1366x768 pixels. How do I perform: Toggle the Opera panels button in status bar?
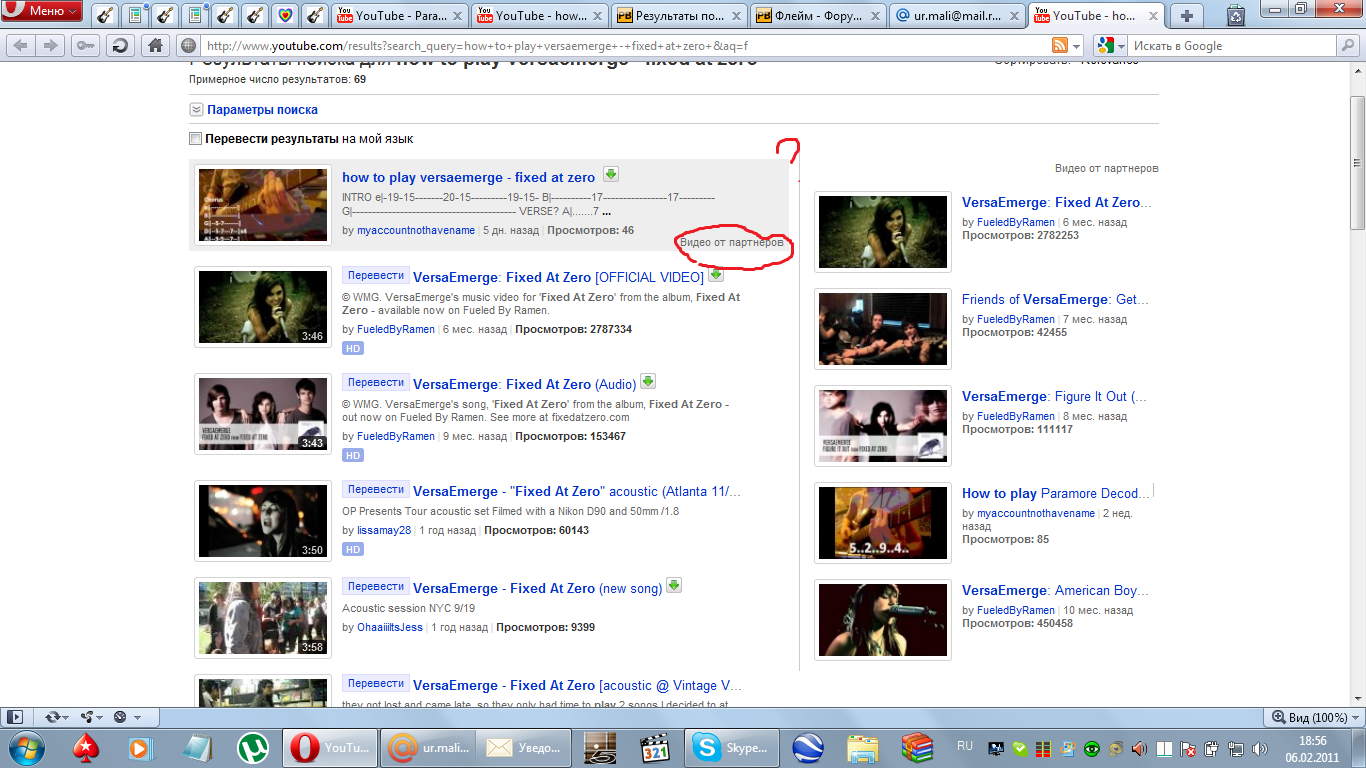[x=14, y=717]
